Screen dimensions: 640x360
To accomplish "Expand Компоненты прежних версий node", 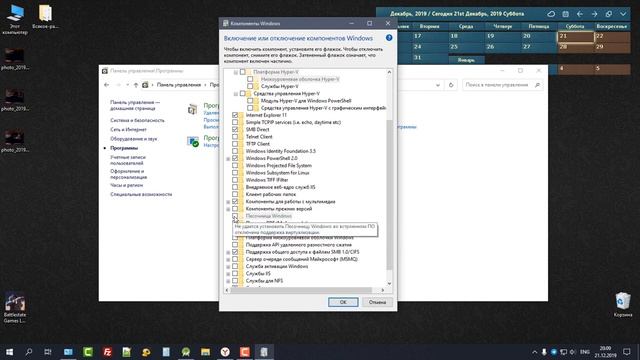I will click(x=228, y=209).
